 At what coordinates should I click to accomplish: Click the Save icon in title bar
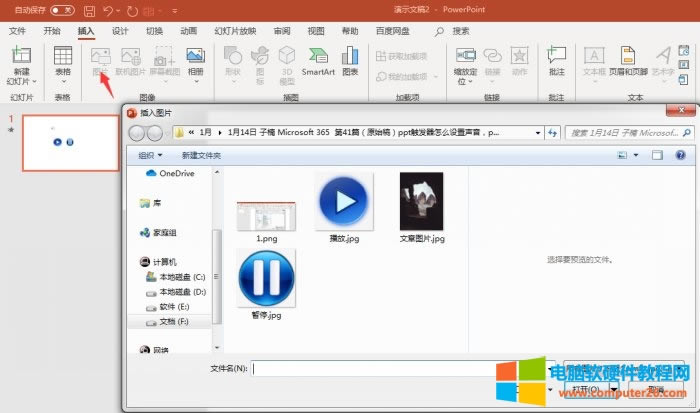pos(89,10)
